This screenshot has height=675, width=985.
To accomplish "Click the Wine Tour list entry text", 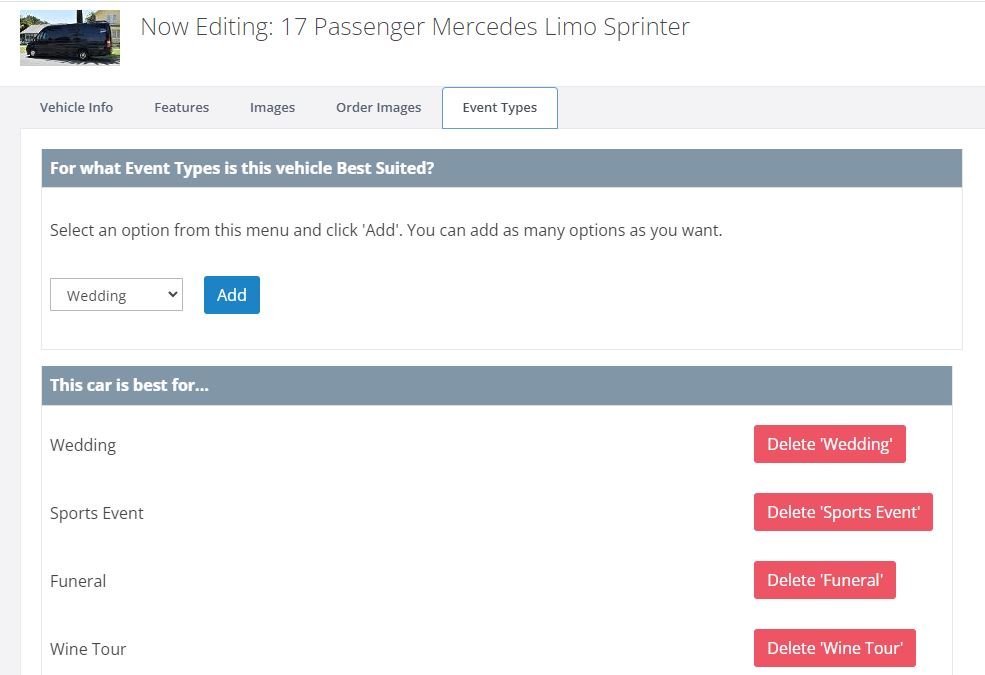I will [88, 649].
